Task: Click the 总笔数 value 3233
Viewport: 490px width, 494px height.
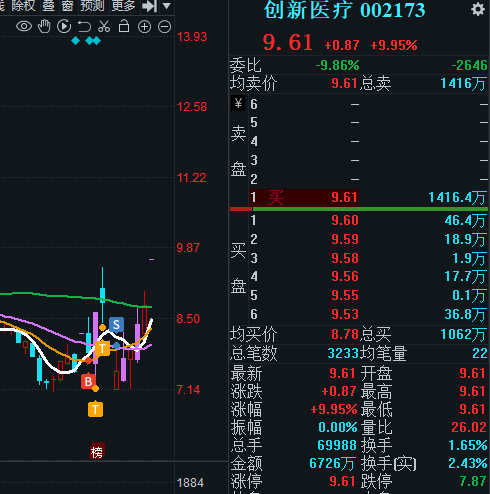Action: coord(343,353)
